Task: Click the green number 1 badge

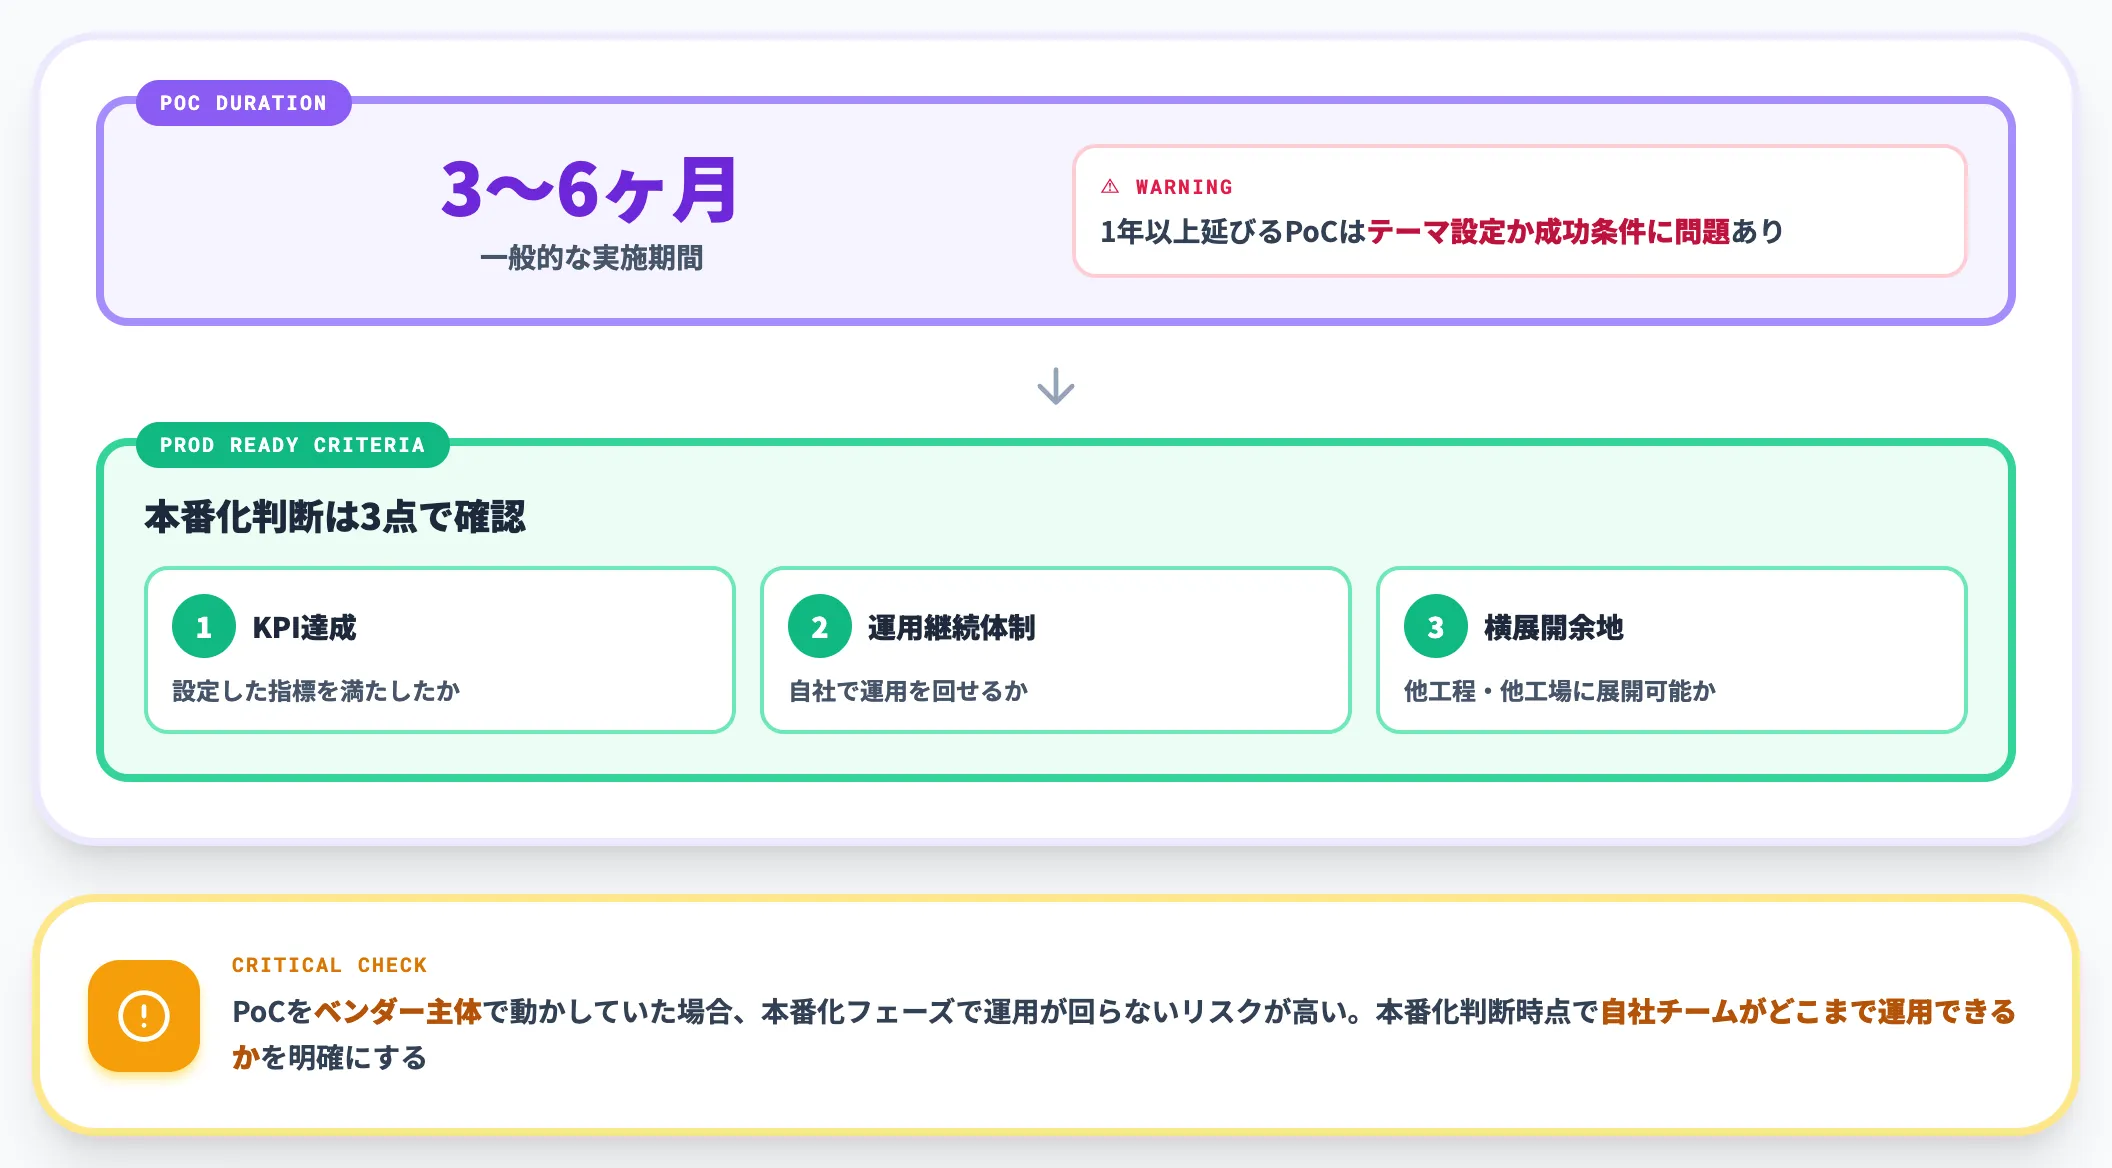Action: (204, 627)
